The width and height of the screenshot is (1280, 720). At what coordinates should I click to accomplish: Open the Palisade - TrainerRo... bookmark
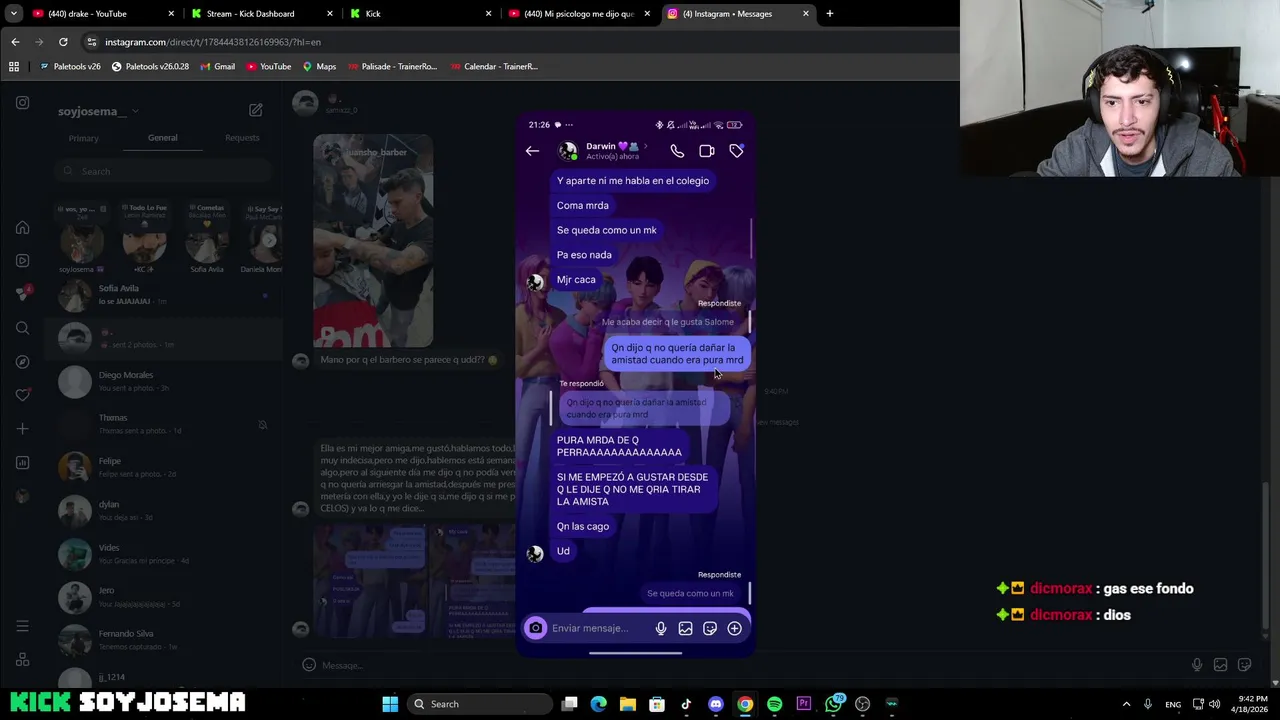(x=392, y=66)
